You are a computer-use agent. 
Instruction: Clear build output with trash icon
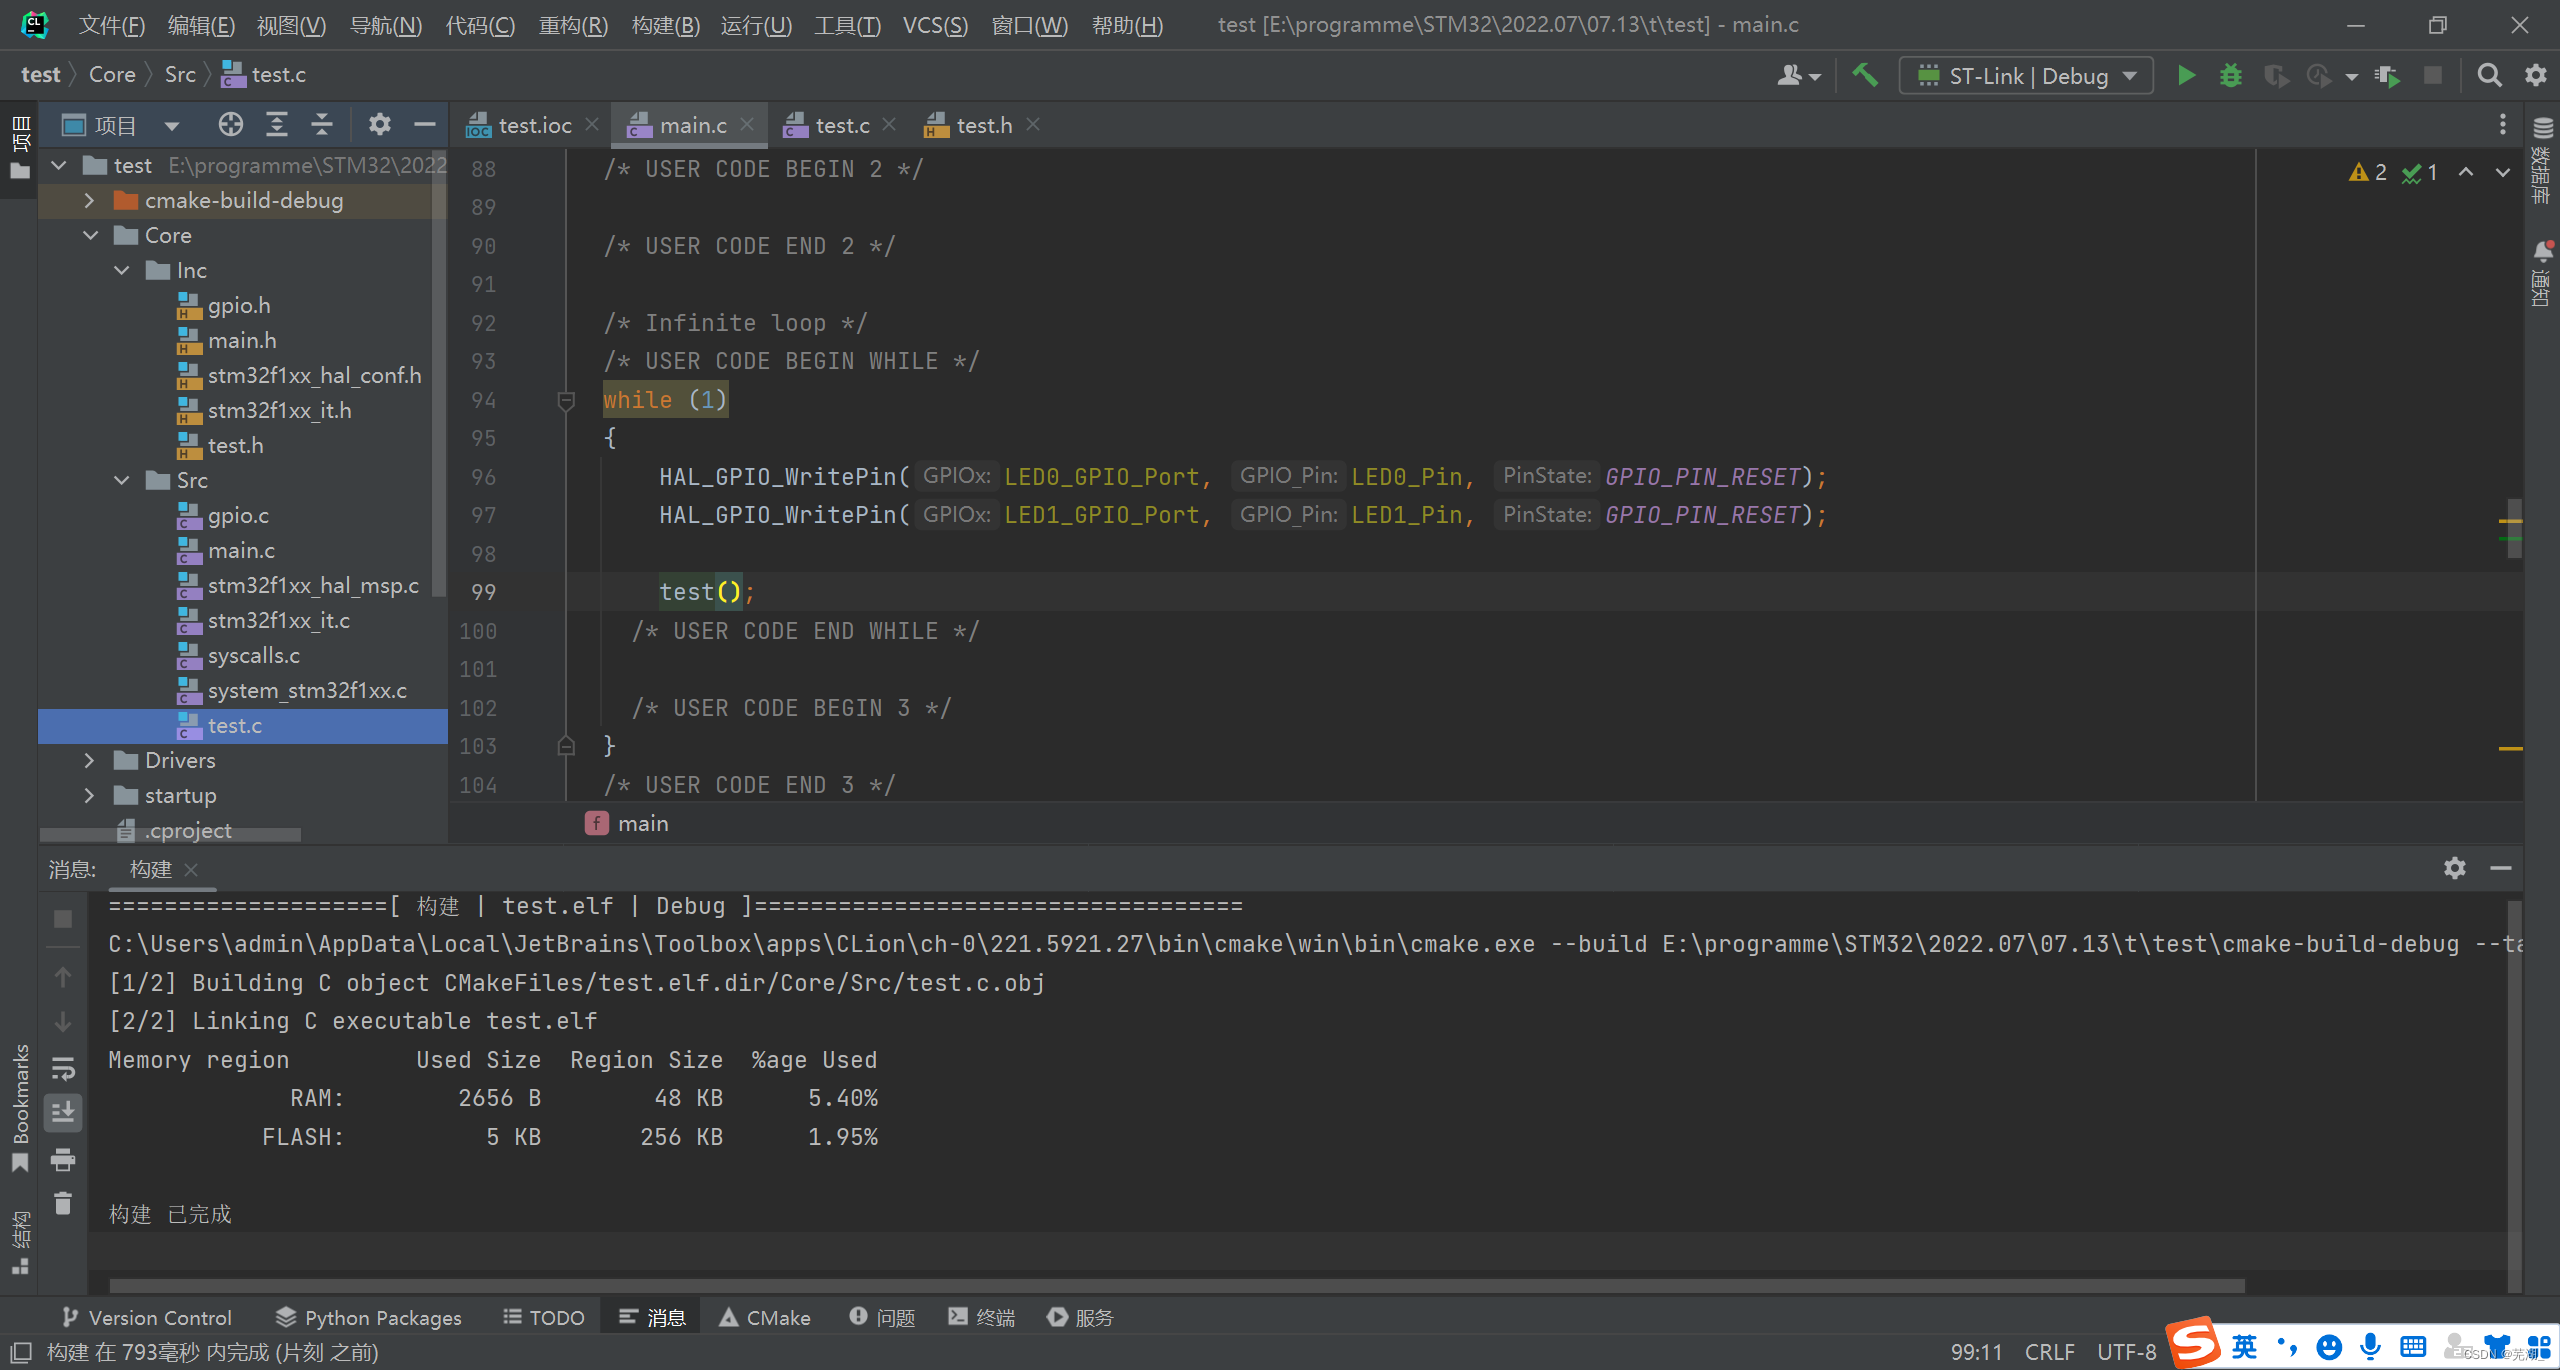(x=63, y=1204)
